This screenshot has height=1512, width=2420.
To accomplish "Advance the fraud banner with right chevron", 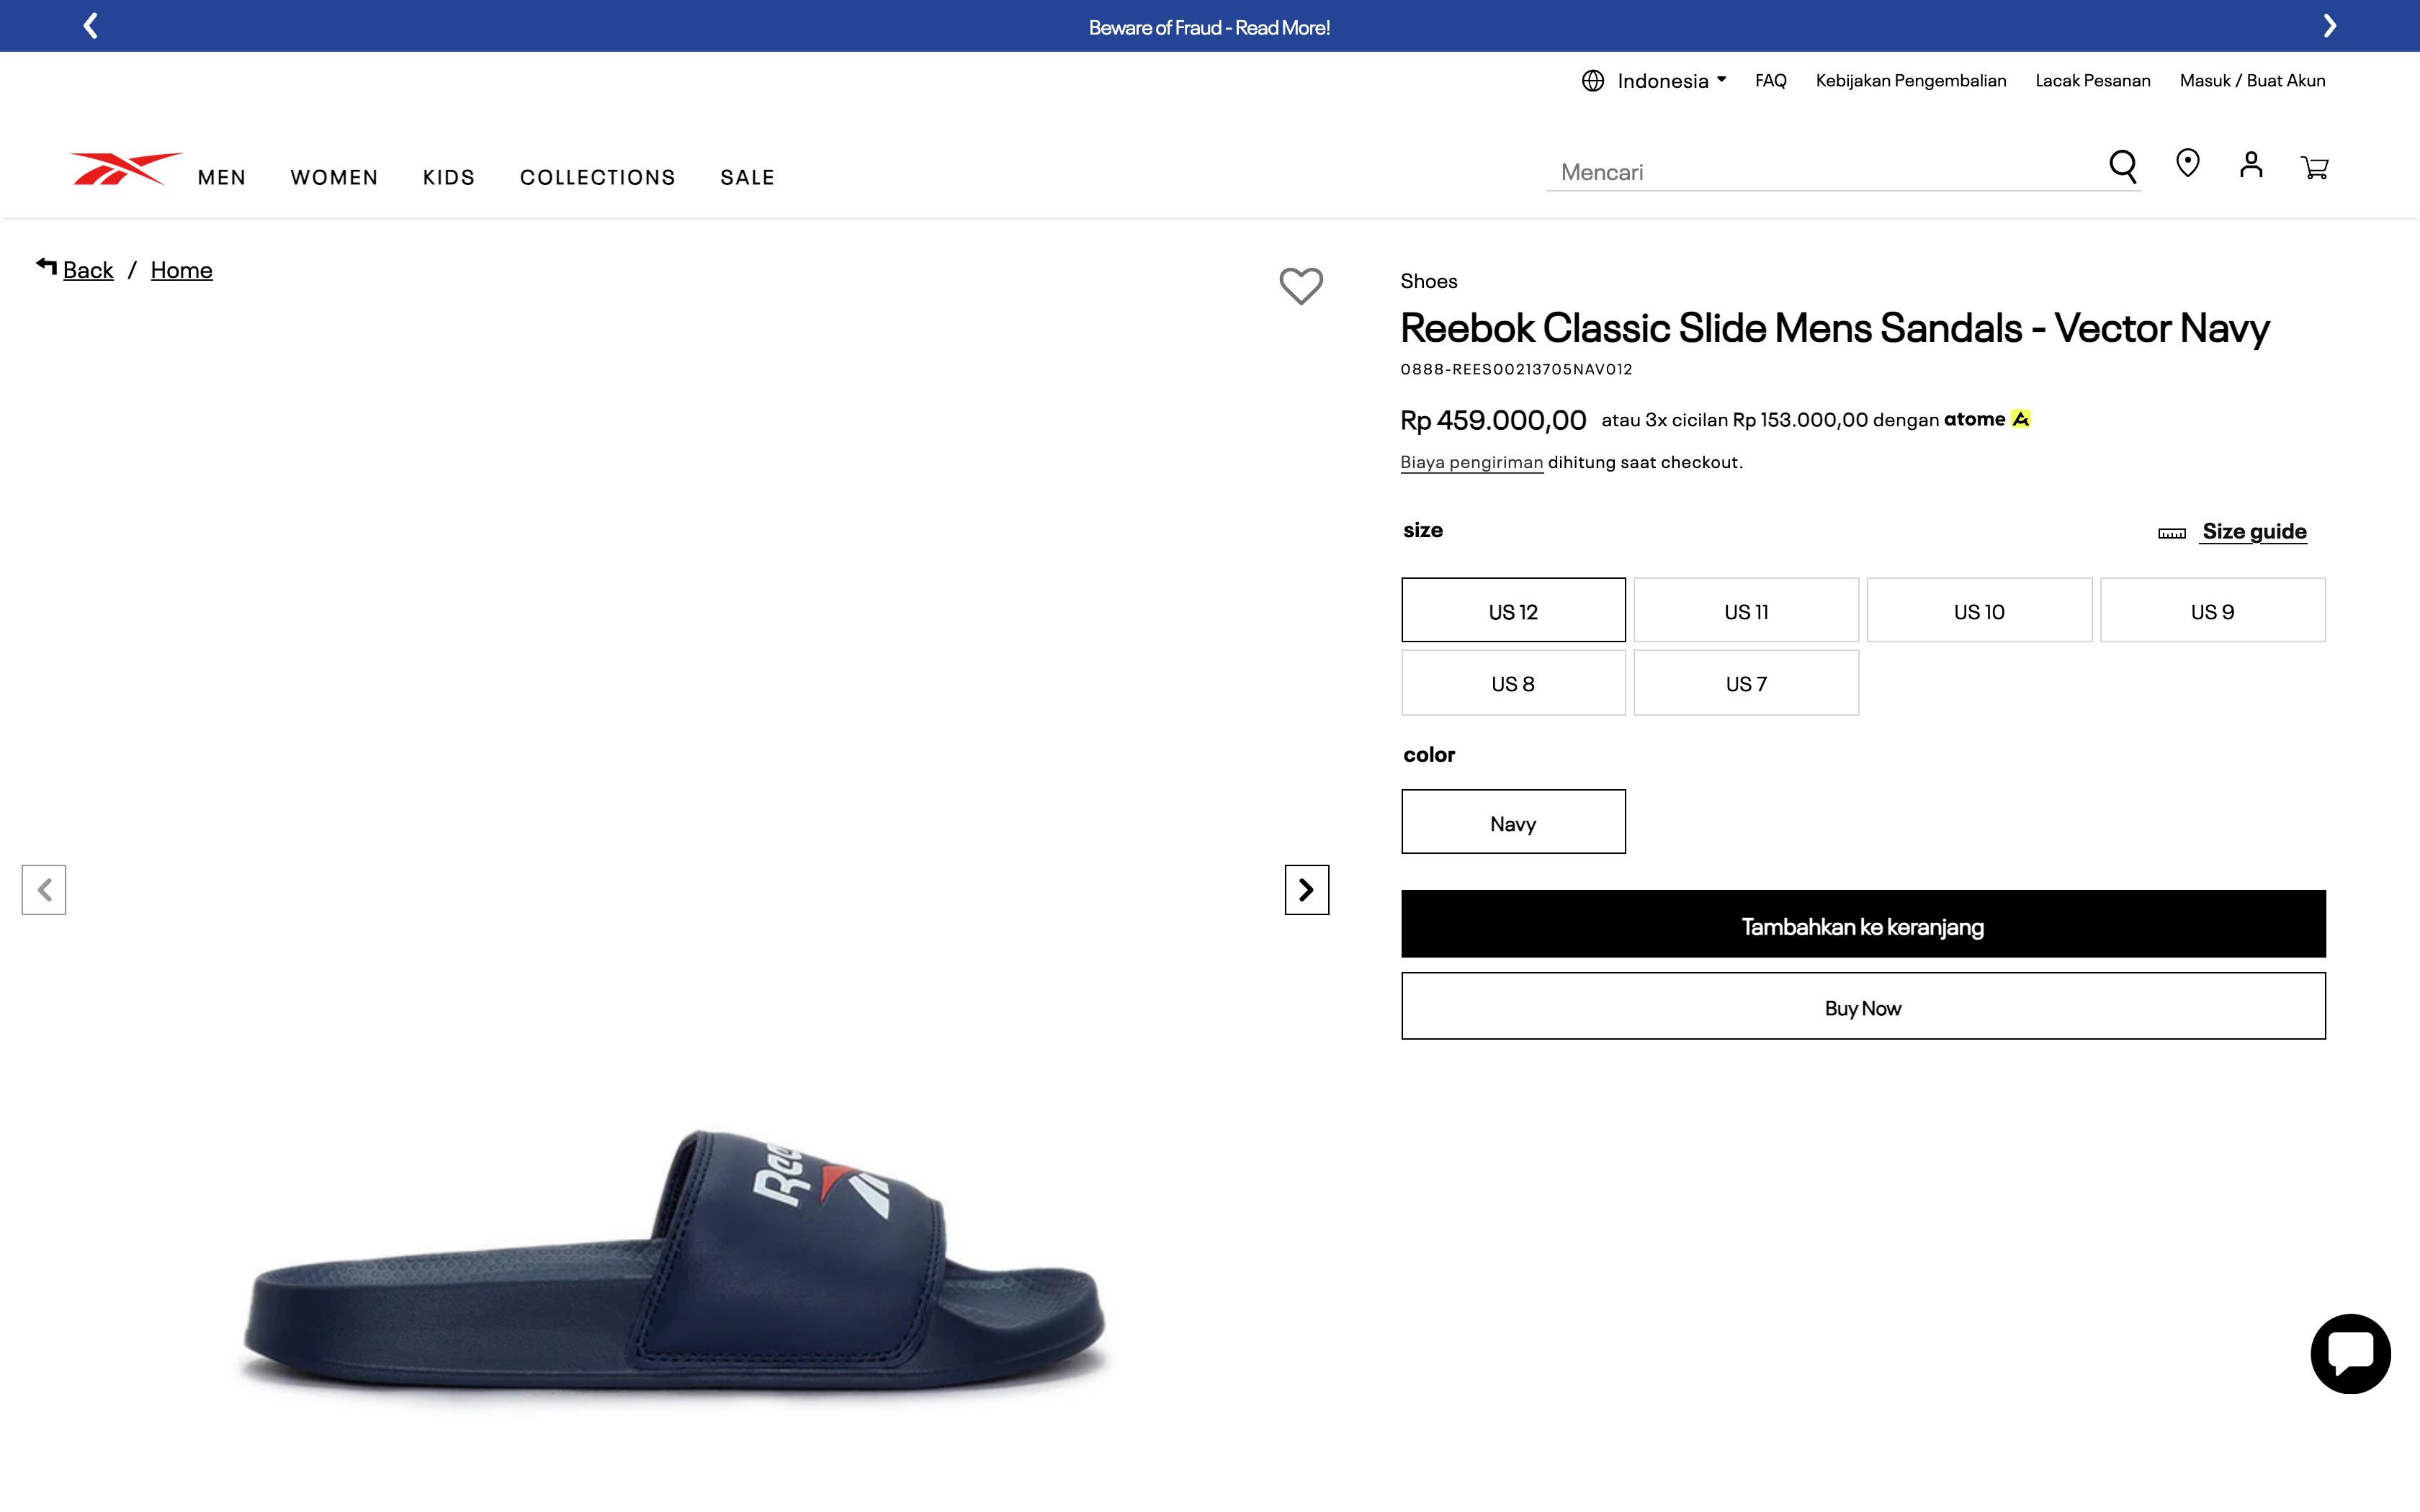I will (2330, 25).
